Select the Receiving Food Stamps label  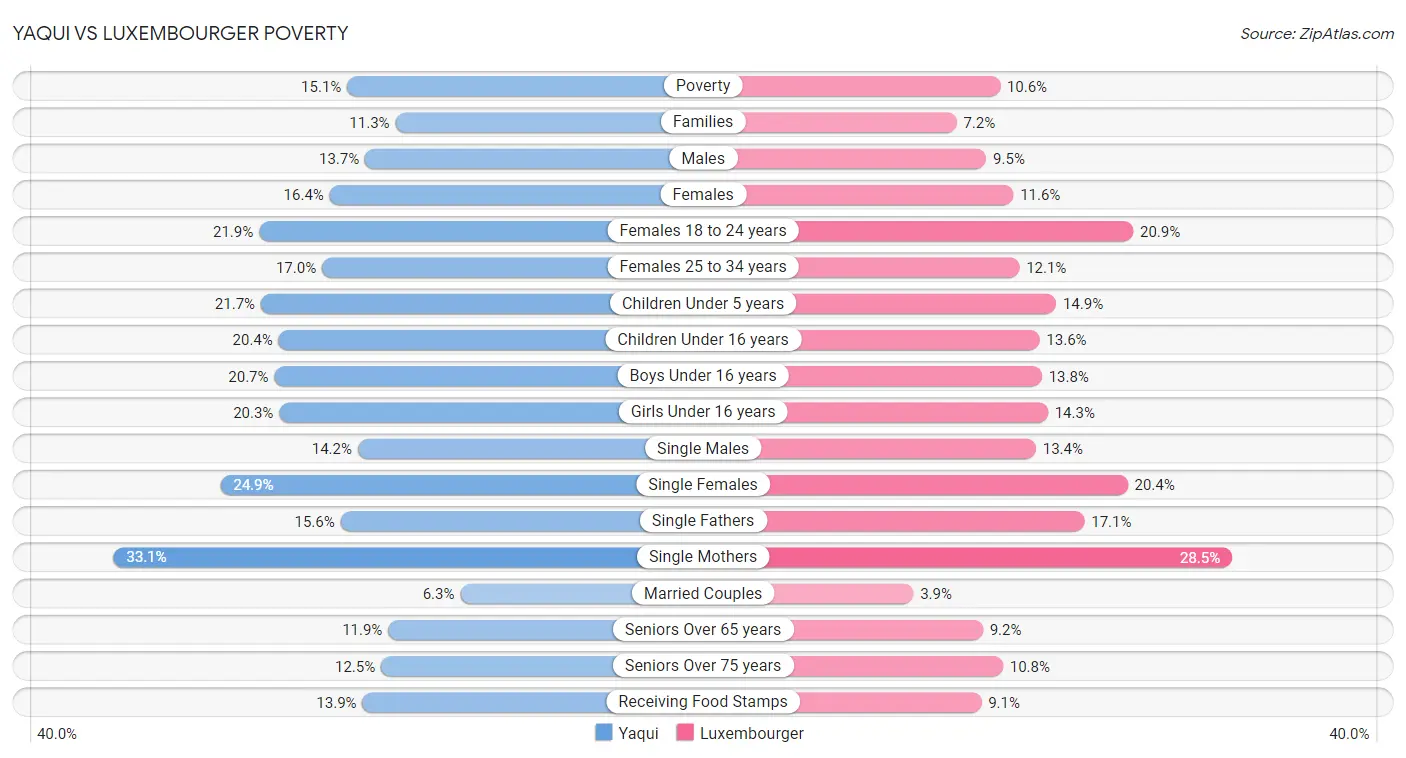click(x=703, y=702)
